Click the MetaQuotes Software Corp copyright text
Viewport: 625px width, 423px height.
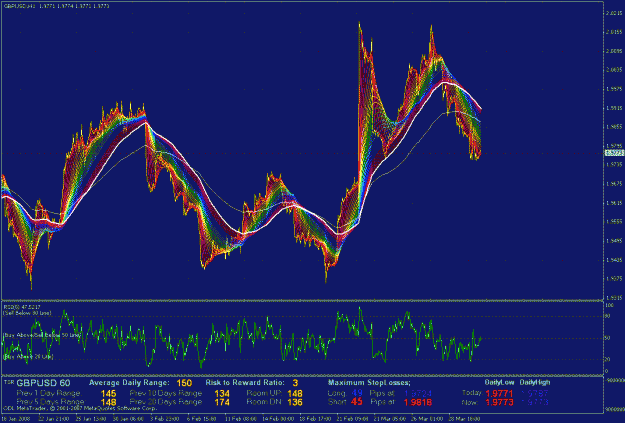(x=80, y=409)
